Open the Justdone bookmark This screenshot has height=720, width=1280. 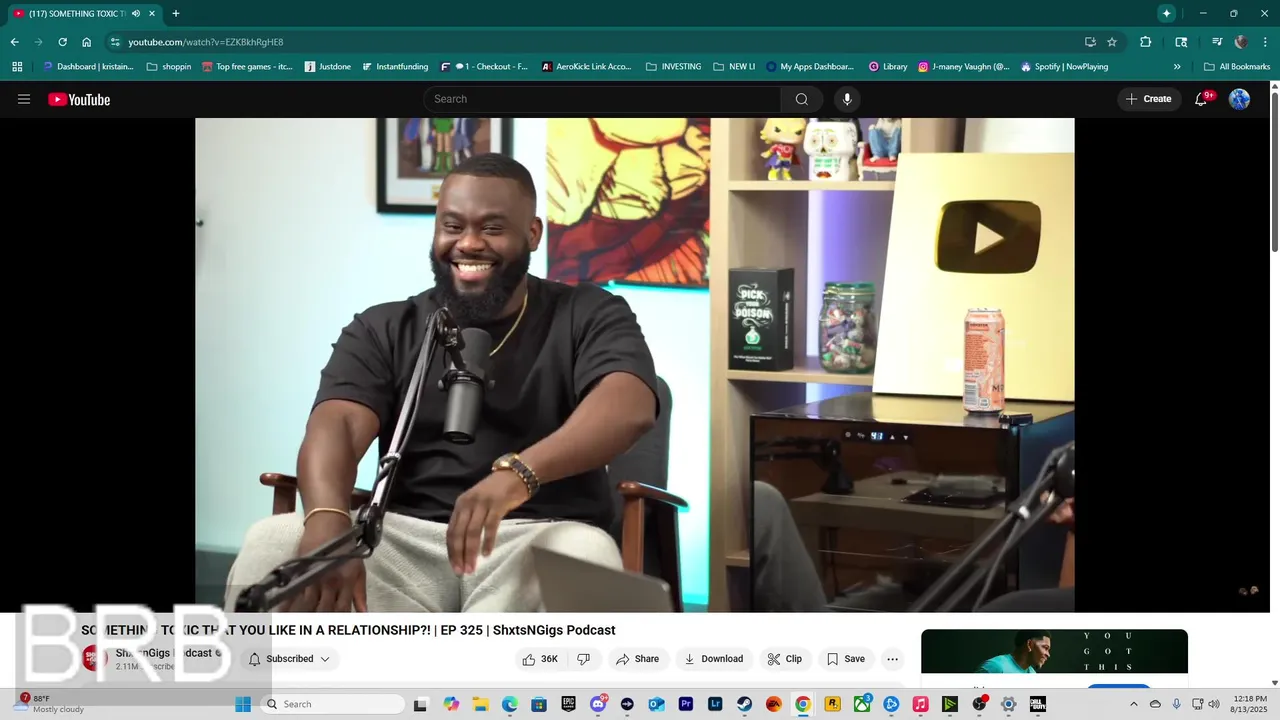point(327,67)
